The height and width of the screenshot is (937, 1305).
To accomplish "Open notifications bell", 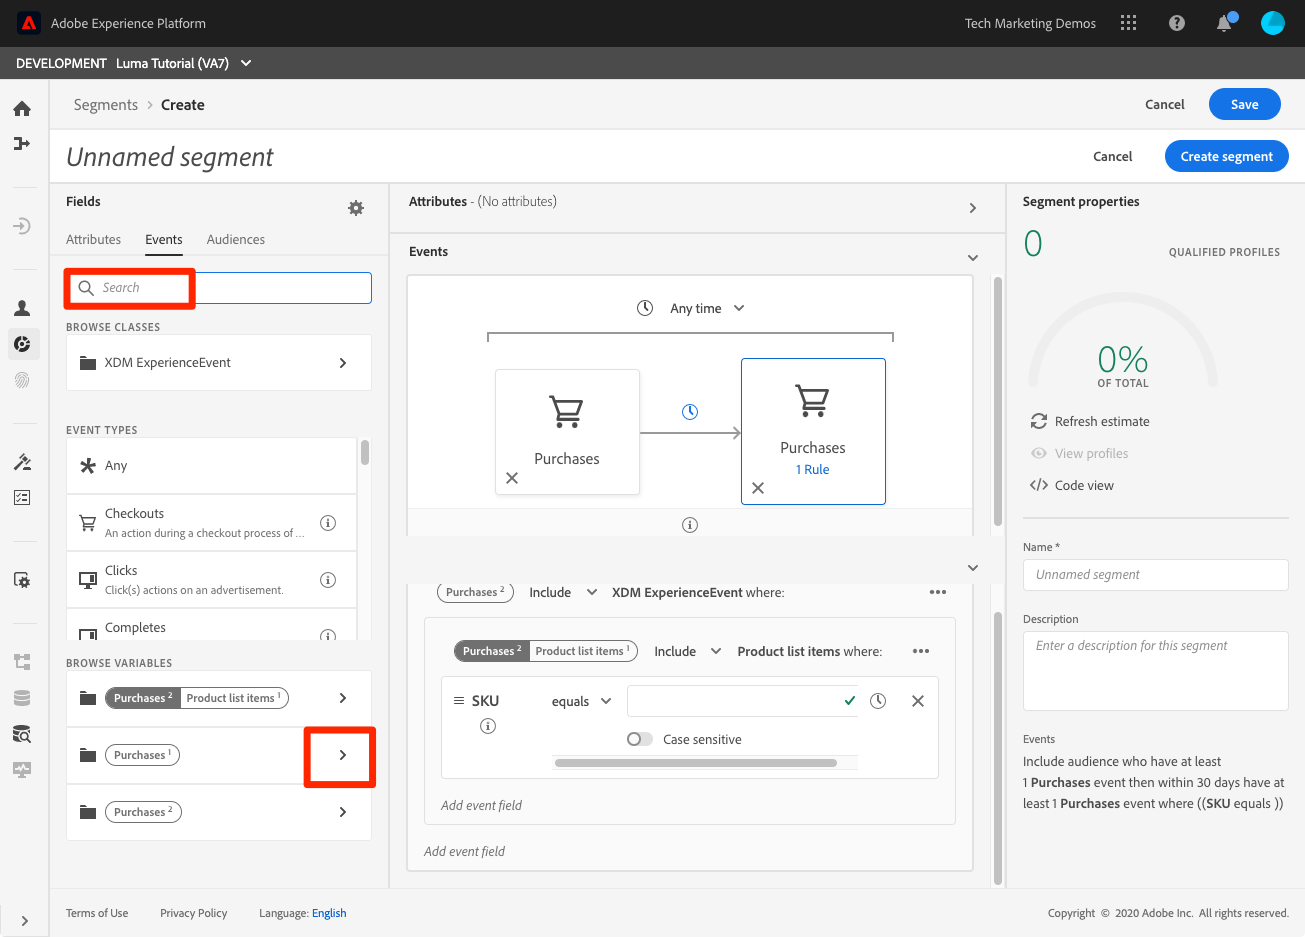I will pos(1224,23).
